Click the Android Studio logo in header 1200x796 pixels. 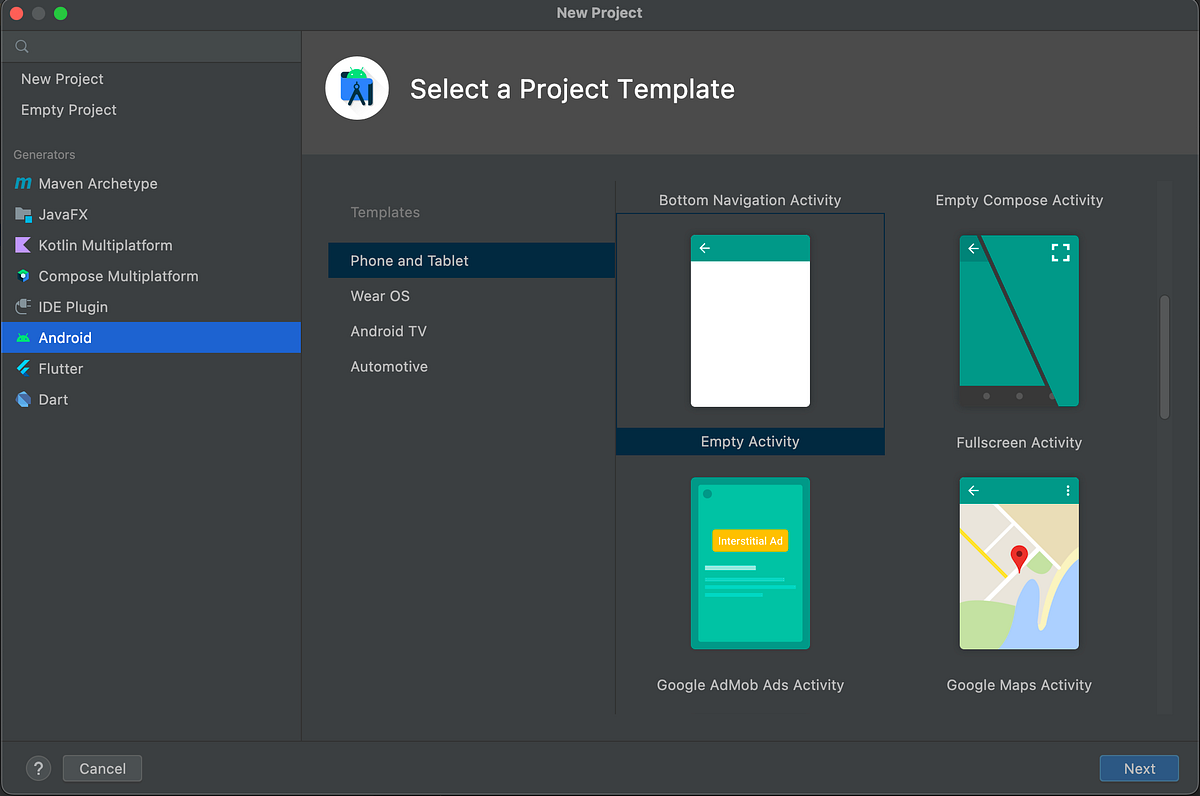click(x=357, y=89)
